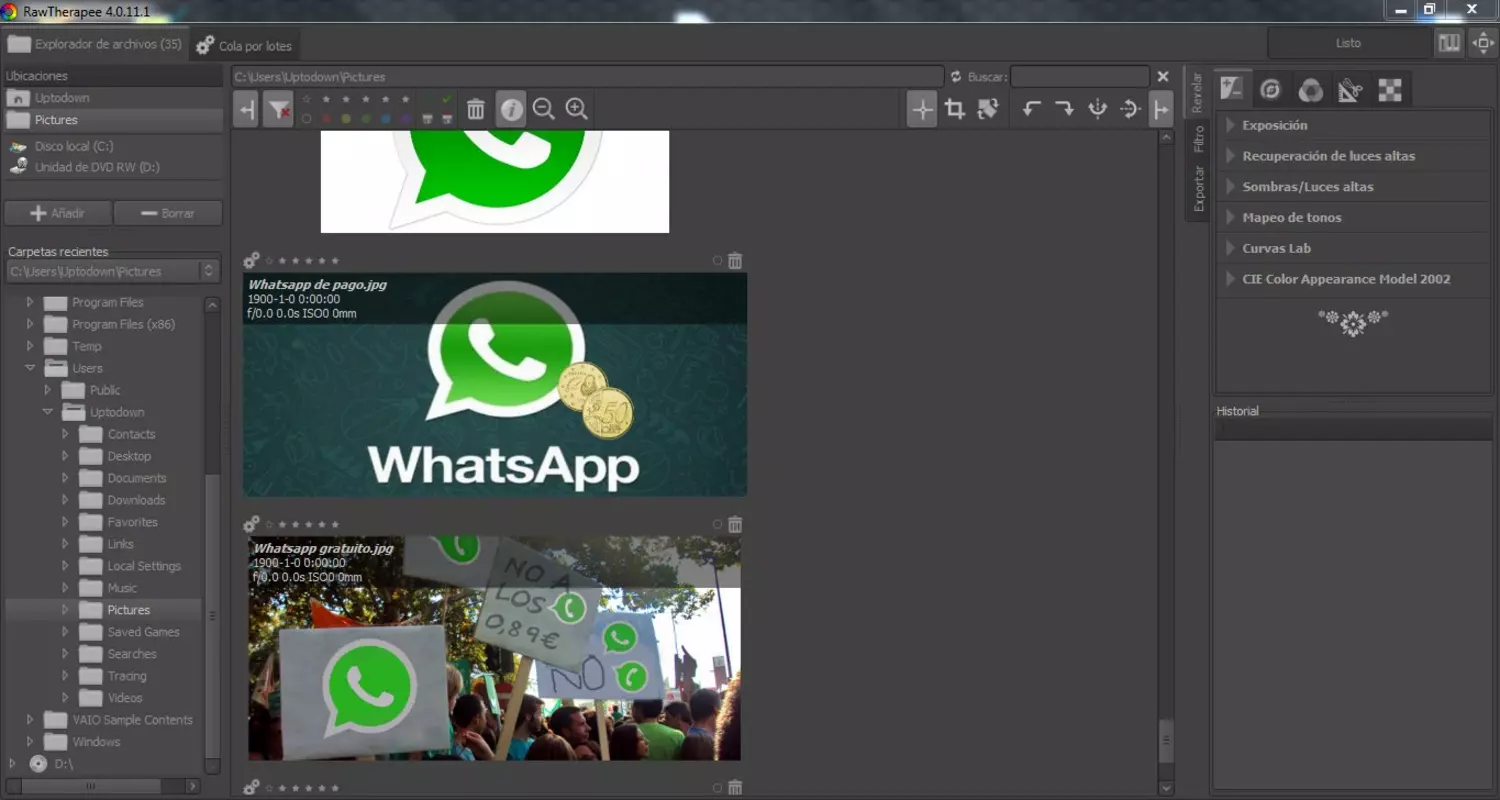Select Disco local (C:) location
The height and width of the screenshot is (800, 1500).
tap(113, 146)
